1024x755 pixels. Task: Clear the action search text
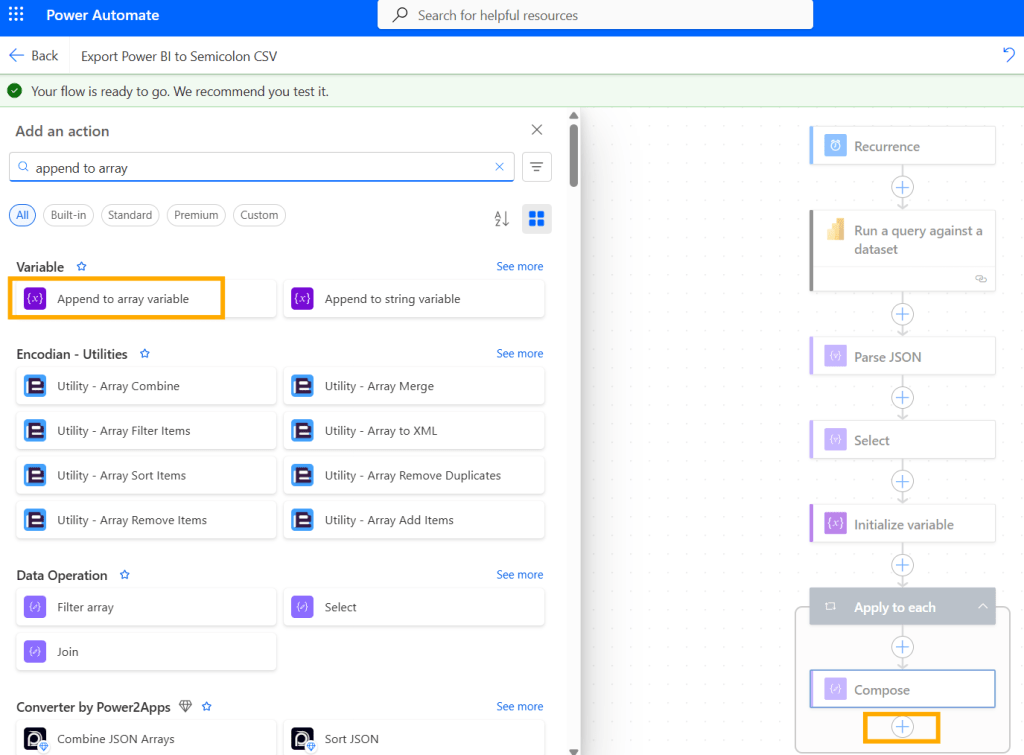pyautogui.click(x=500, y=167)
